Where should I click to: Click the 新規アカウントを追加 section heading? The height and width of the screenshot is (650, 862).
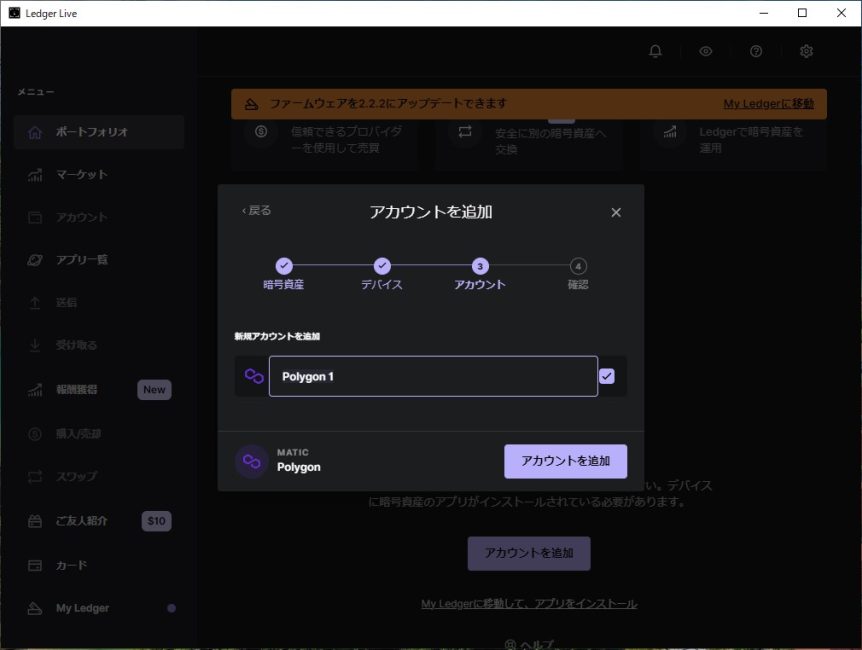[277, 336]
